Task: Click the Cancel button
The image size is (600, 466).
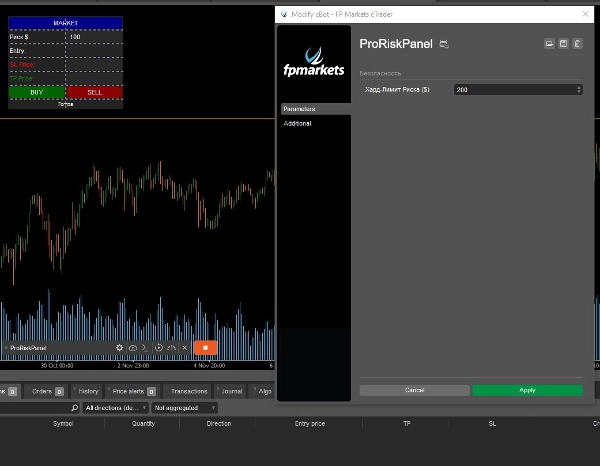Action: click(x=414, y=390)
